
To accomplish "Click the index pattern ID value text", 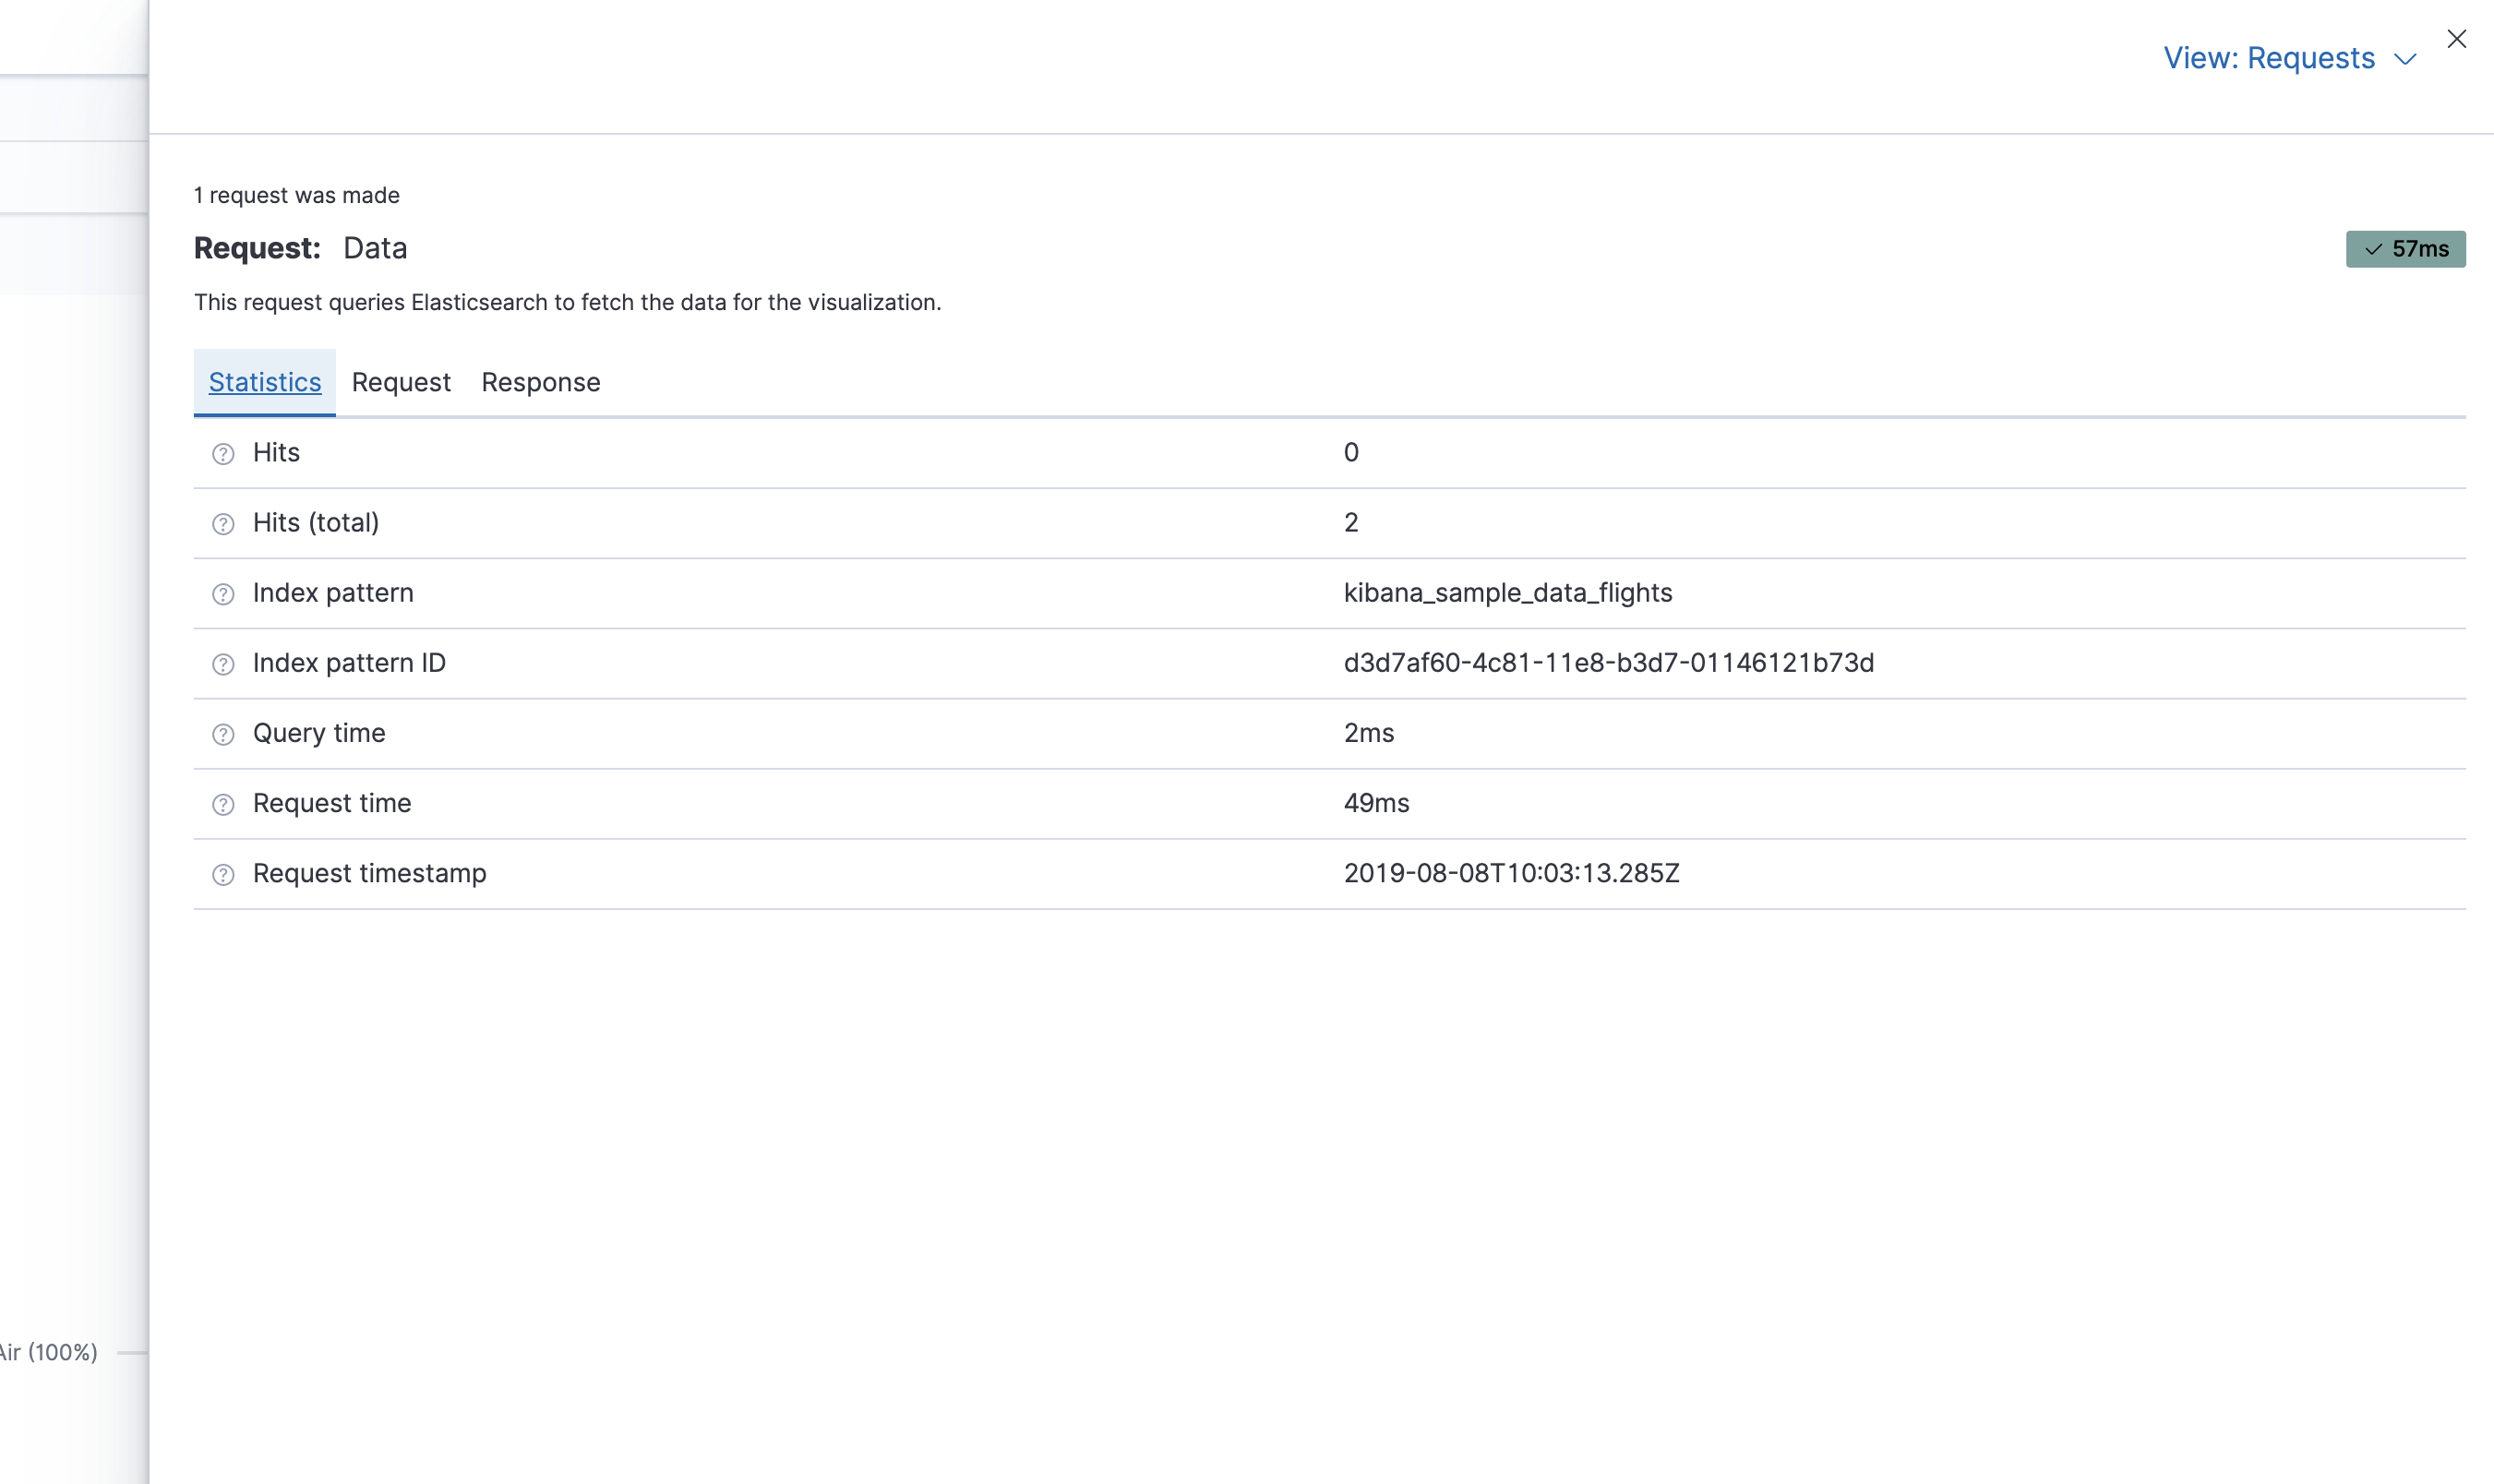I will [1608, 663].
